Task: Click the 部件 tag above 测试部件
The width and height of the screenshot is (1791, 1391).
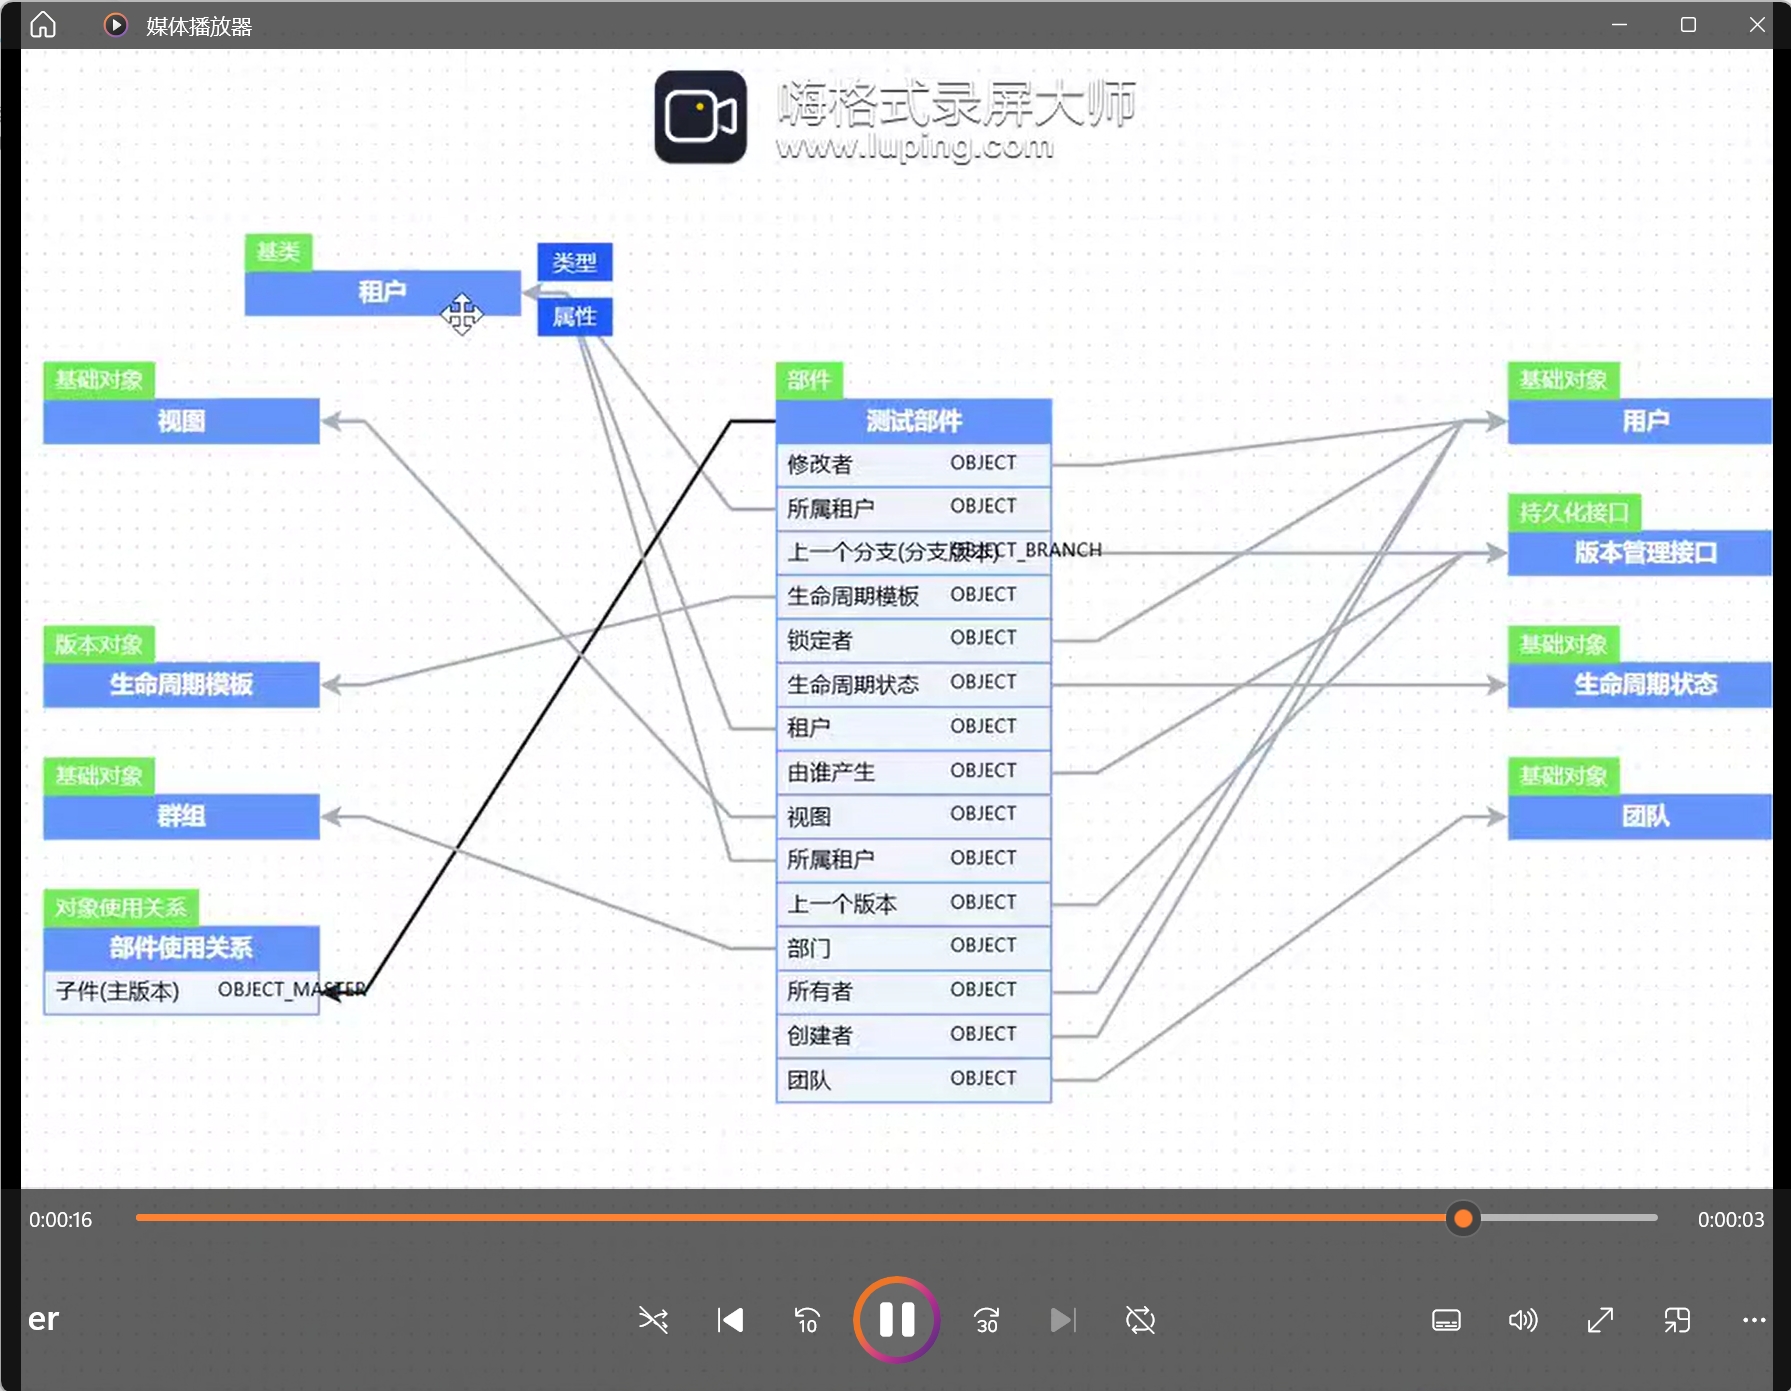Action: 809,380
